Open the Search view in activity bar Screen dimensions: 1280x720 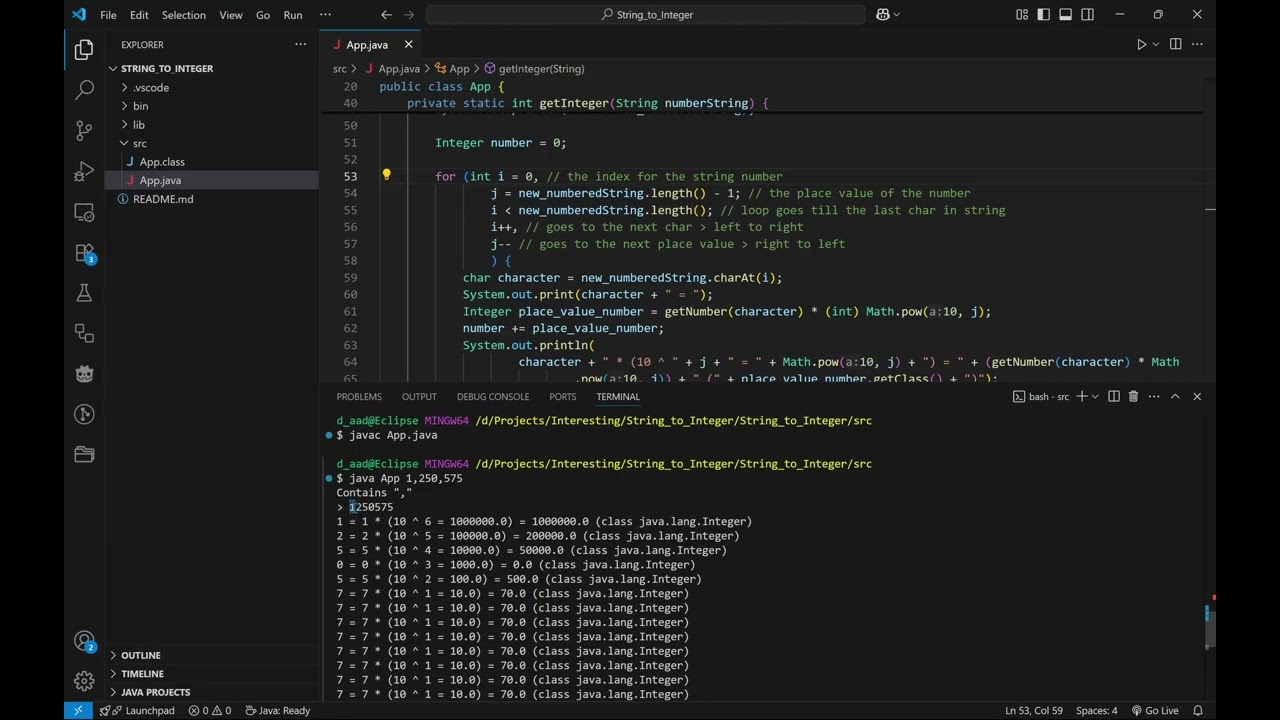[x=84, y=89]
